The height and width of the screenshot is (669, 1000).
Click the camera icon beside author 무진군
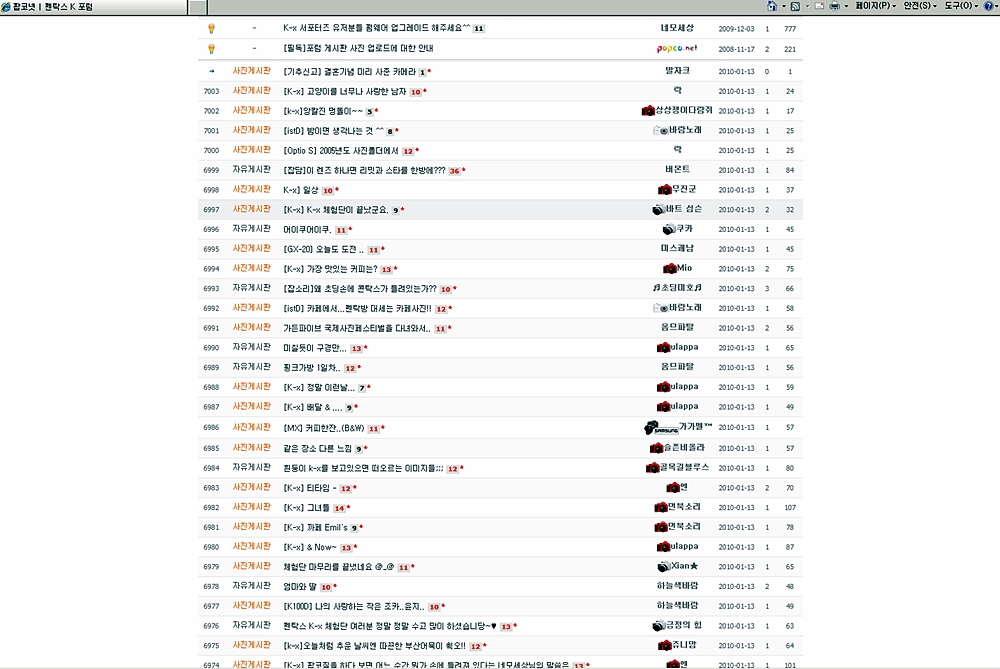pyautogui.click(x=664, y=189)
